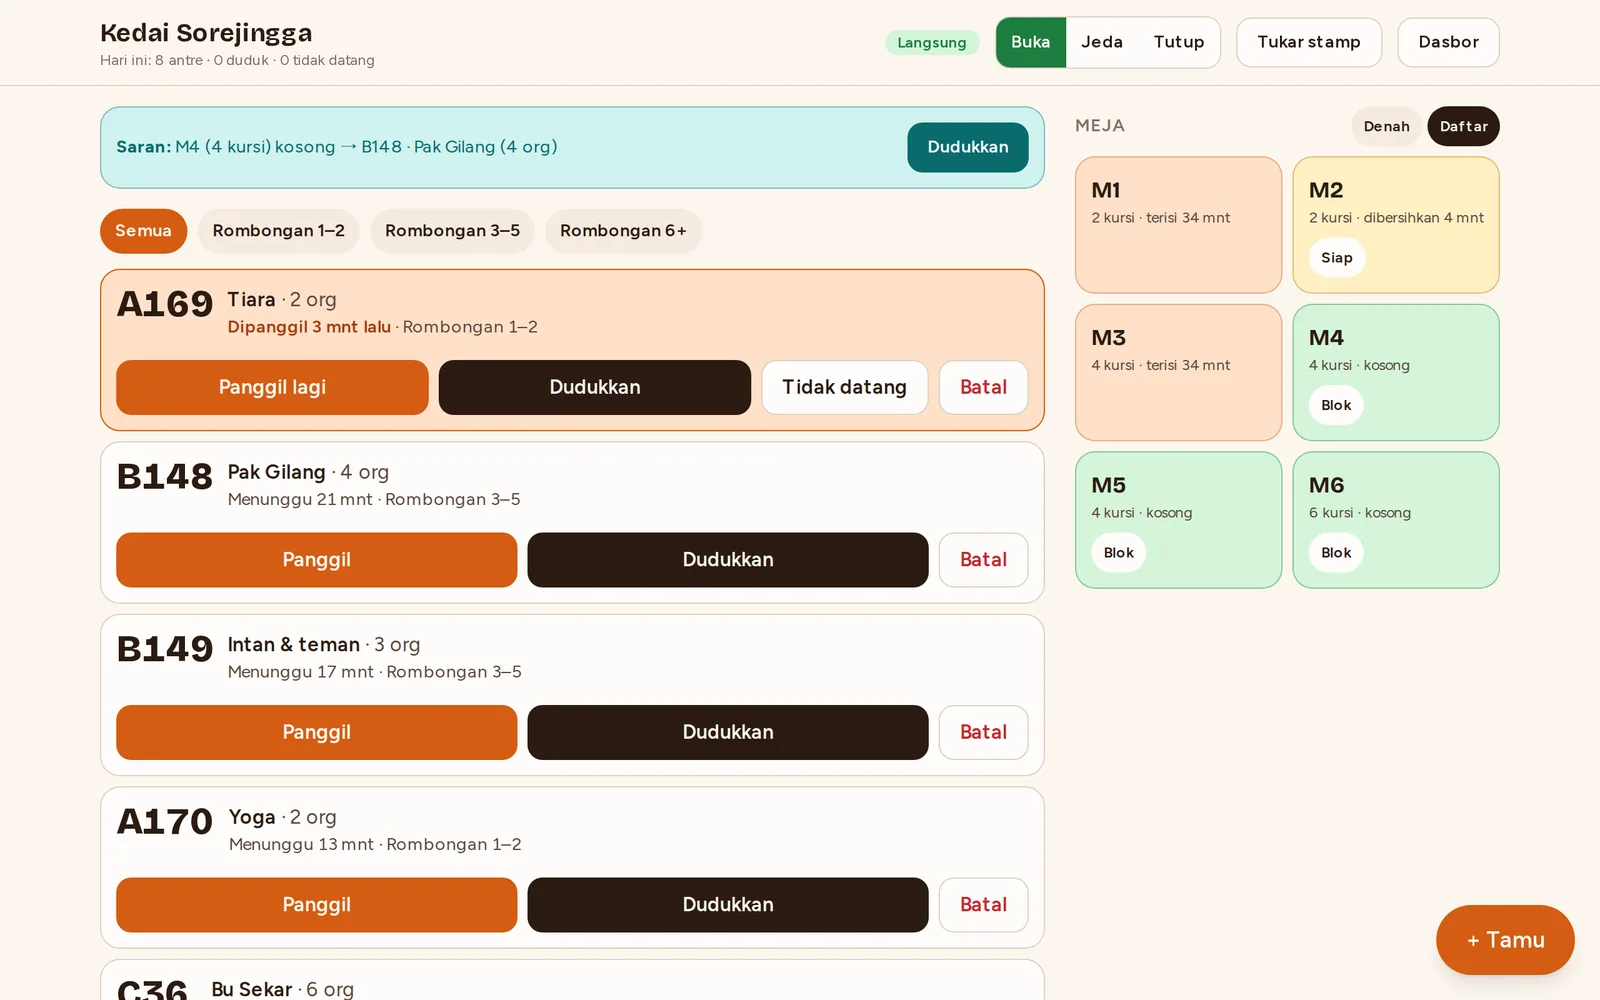Click the A170 queue number
The image size is (1600, 1000).
165,822
